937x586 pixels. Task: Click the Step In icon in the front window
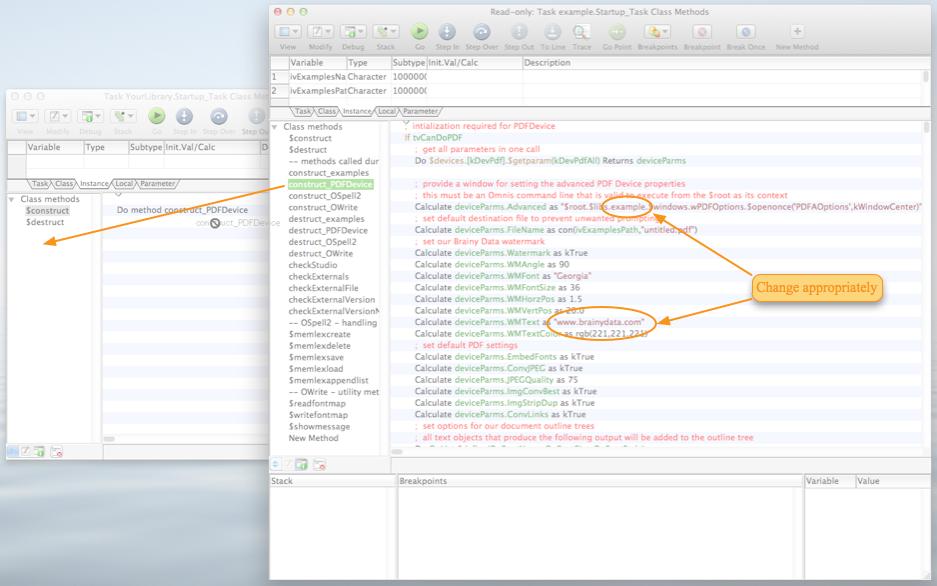[x=447, y=32]
